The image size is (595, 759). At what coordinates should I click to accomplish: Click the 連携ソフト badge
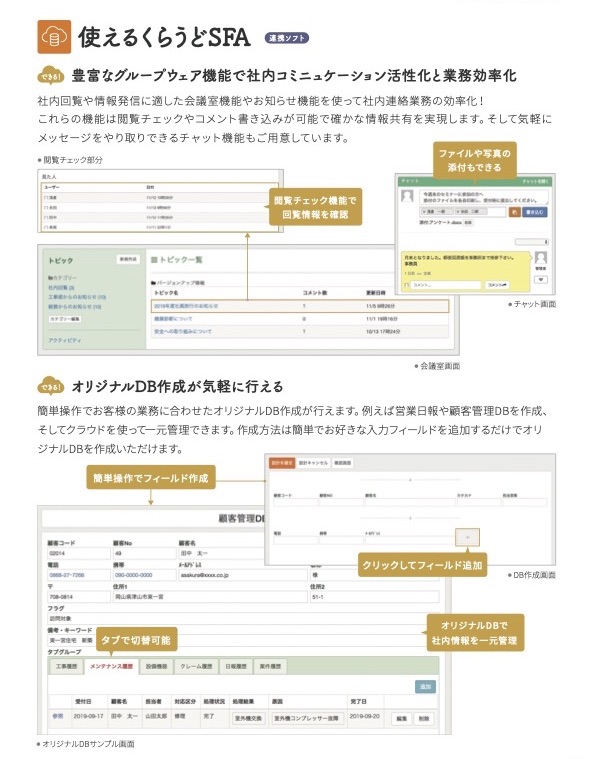click(x=287, y=38)
